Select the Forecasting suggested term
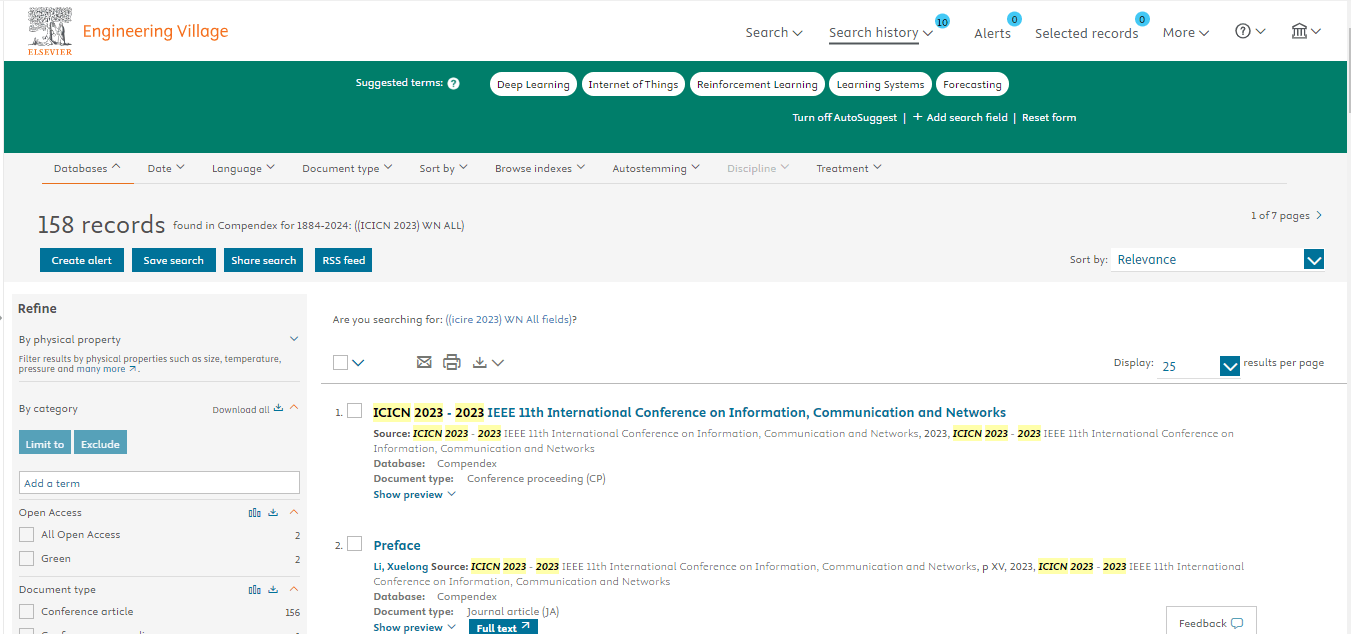 coord(972,84)
